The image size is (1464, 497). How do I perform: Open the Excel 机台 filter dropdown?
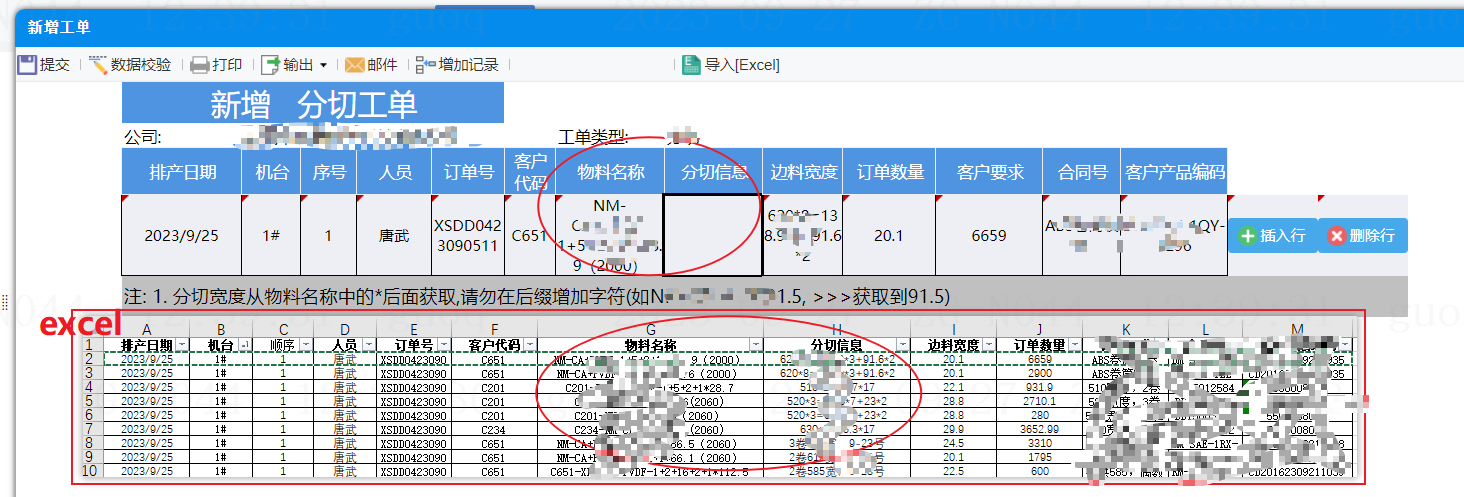[x=244, y=344]
